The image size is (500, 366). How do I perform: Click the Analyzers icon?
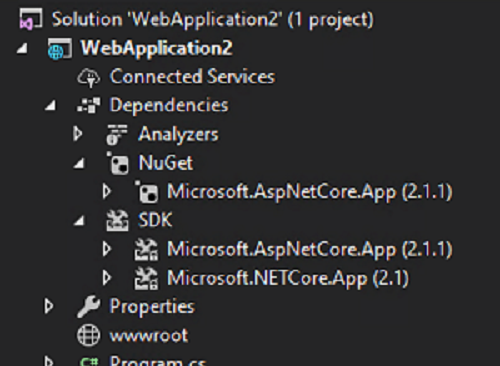click(117, 135)
